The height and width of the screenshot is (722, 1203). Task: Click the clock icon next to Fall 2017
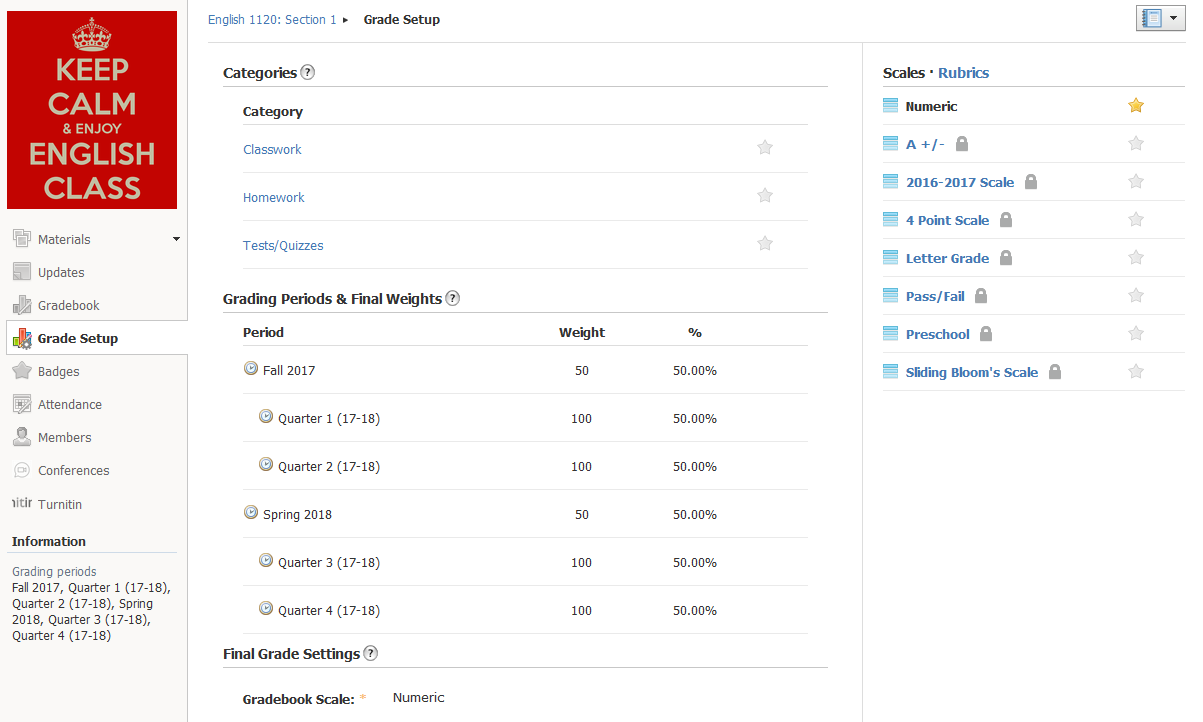(251, 369)
